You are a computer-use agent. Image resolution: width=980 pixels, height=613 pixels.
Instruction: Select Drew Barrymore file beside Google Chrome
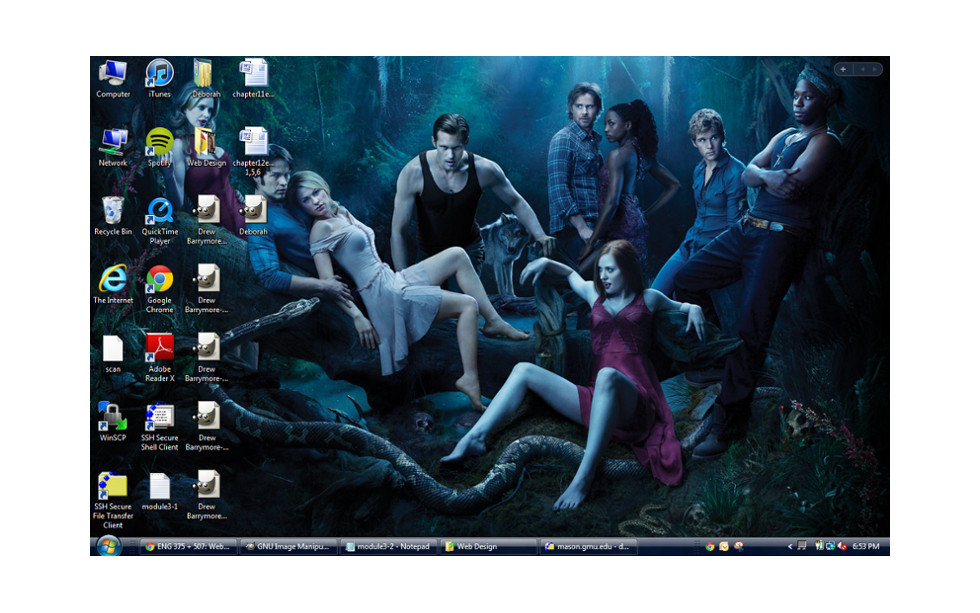pos(206,289)
